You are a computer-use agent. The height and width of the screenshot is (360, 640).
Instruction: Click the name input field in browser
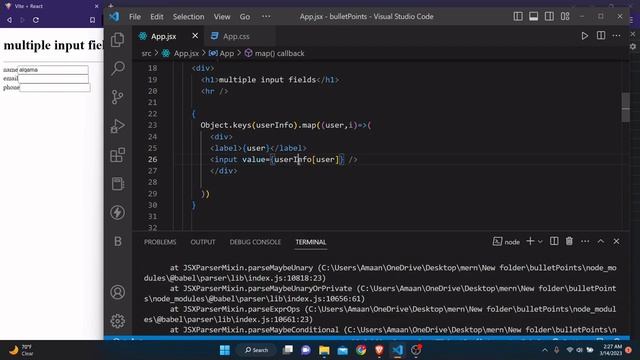coord(53,70)
